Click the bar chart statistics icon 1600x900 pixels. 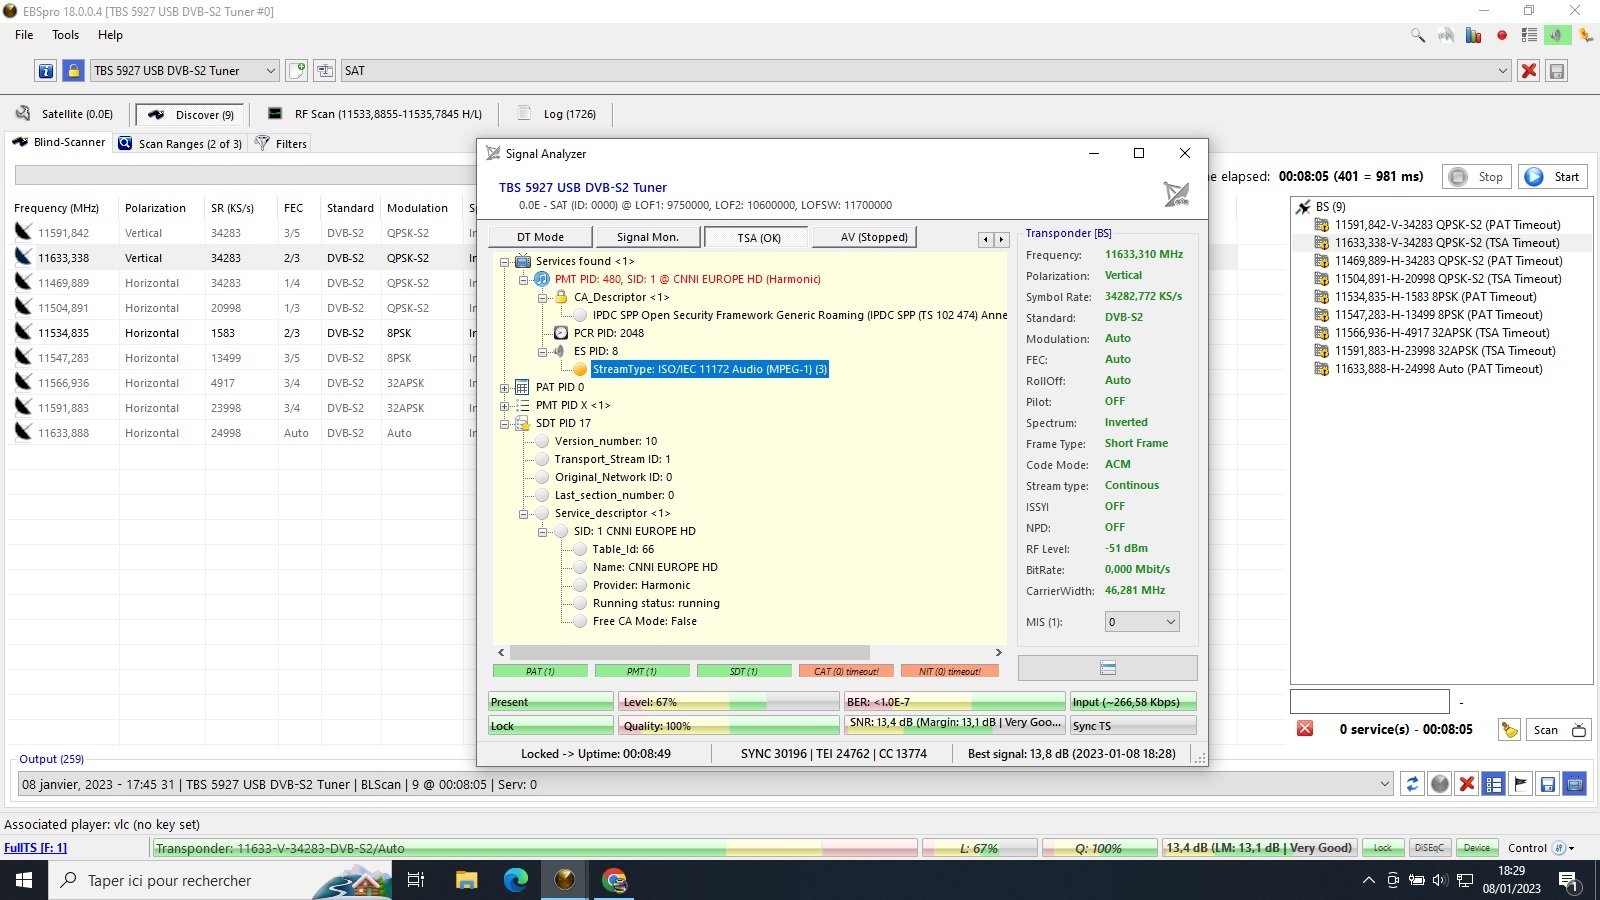click(1473, 35)
